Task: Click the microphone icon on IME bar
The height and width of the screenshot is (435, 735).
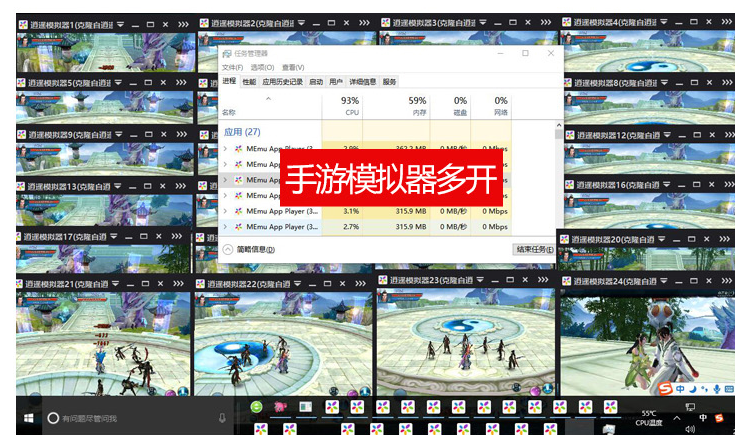Action: point(717,389)
